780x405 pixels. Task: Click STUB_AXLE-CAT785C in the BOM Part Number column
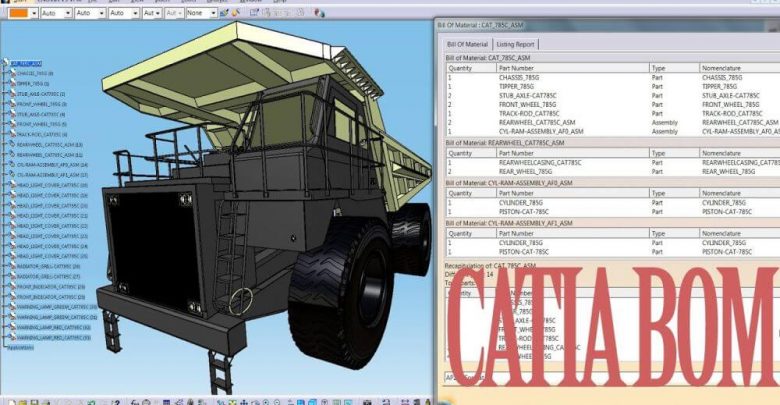click(x=528, y=96)
